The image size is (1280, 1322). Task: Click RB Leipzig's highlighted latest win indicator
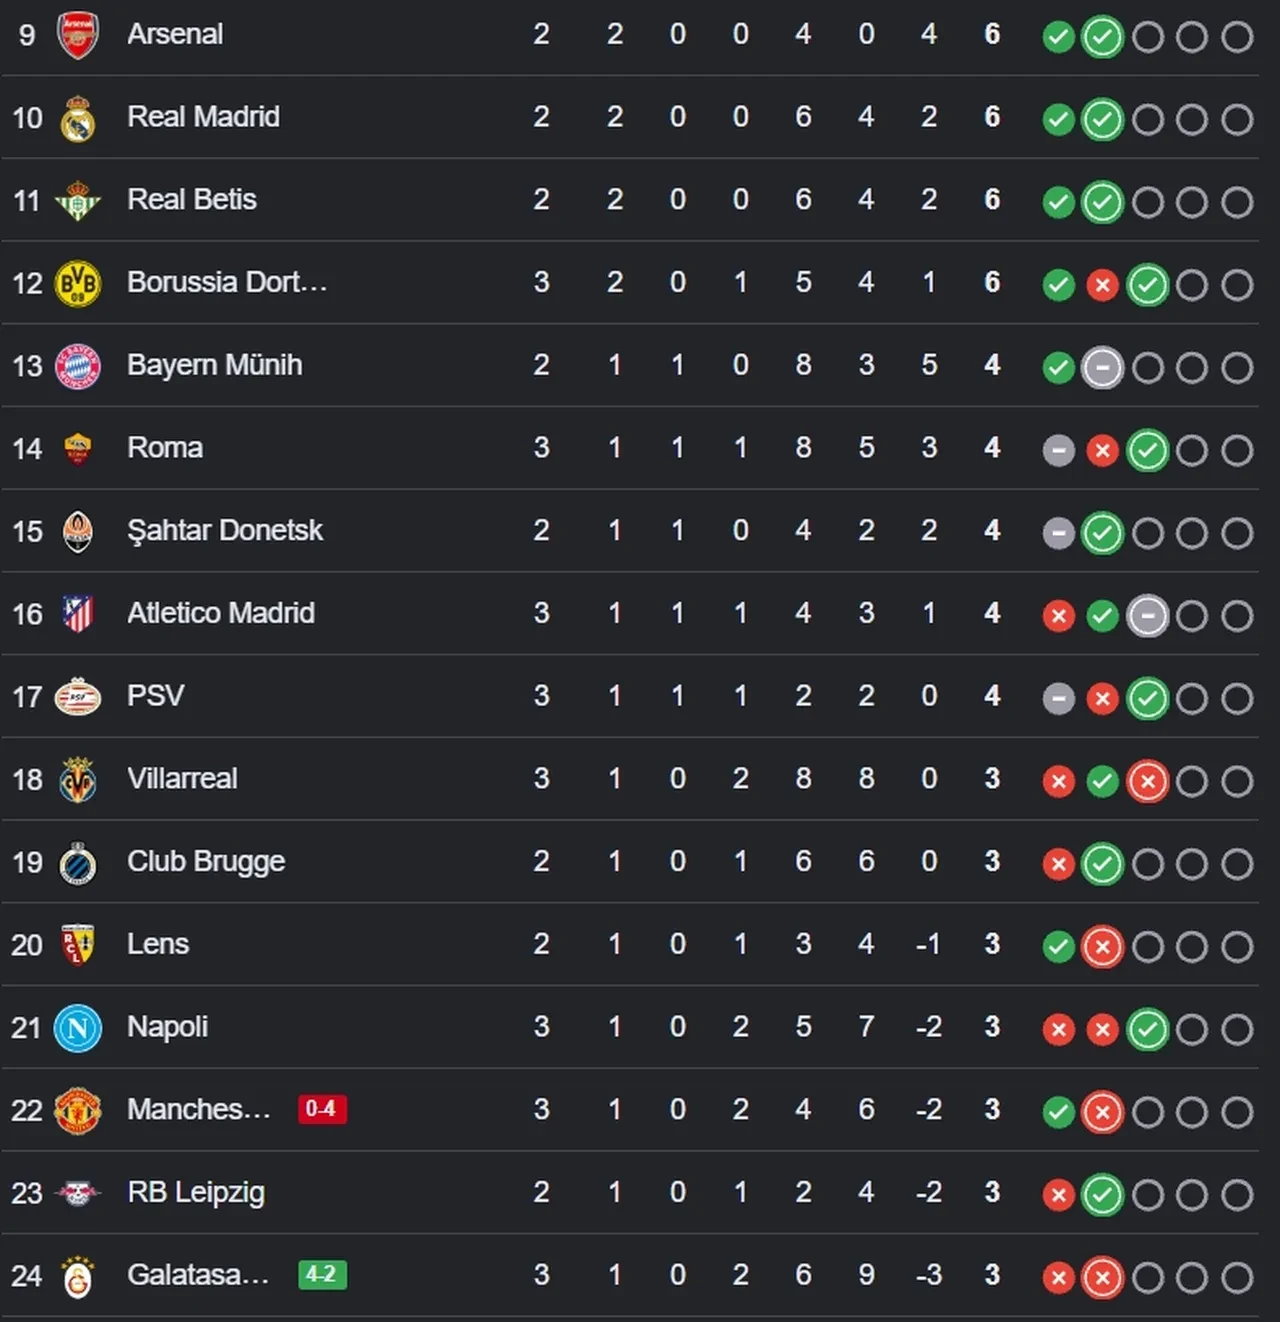(1102, 1195)
